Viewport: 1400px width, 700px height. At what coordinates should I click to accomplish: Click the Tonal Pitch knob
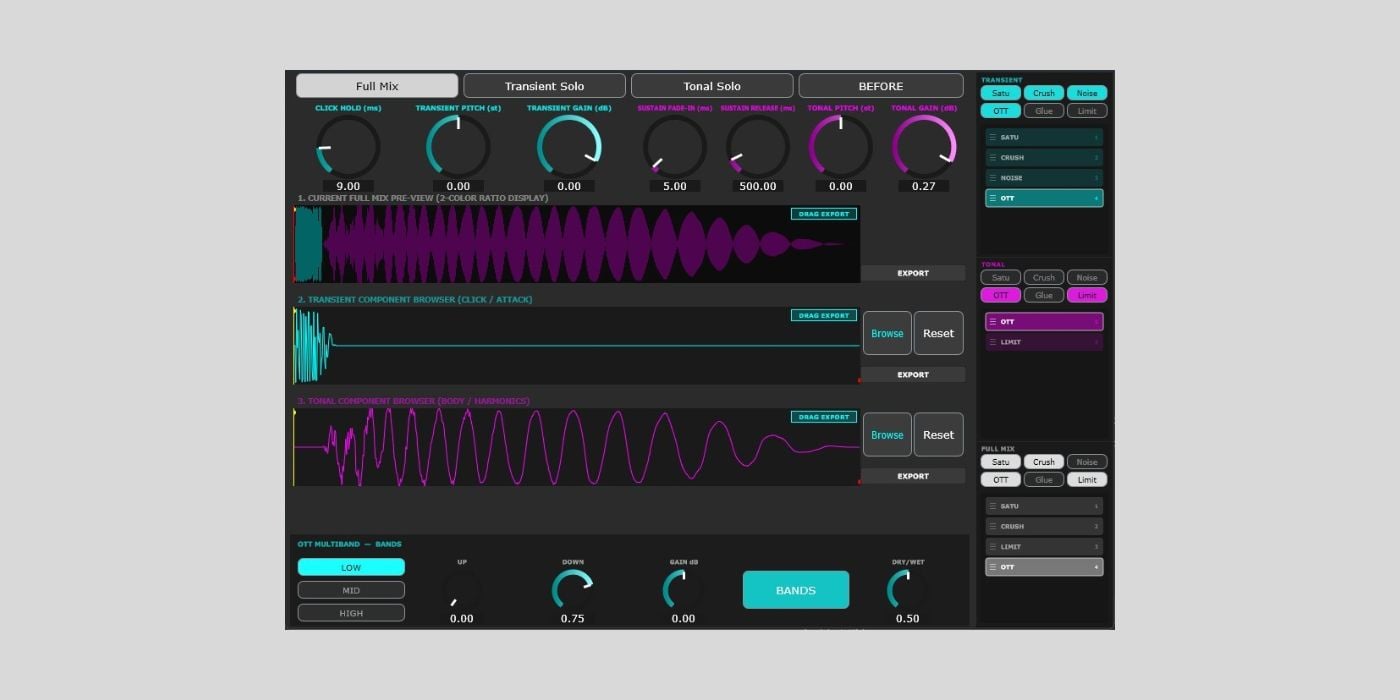[841, 147]
